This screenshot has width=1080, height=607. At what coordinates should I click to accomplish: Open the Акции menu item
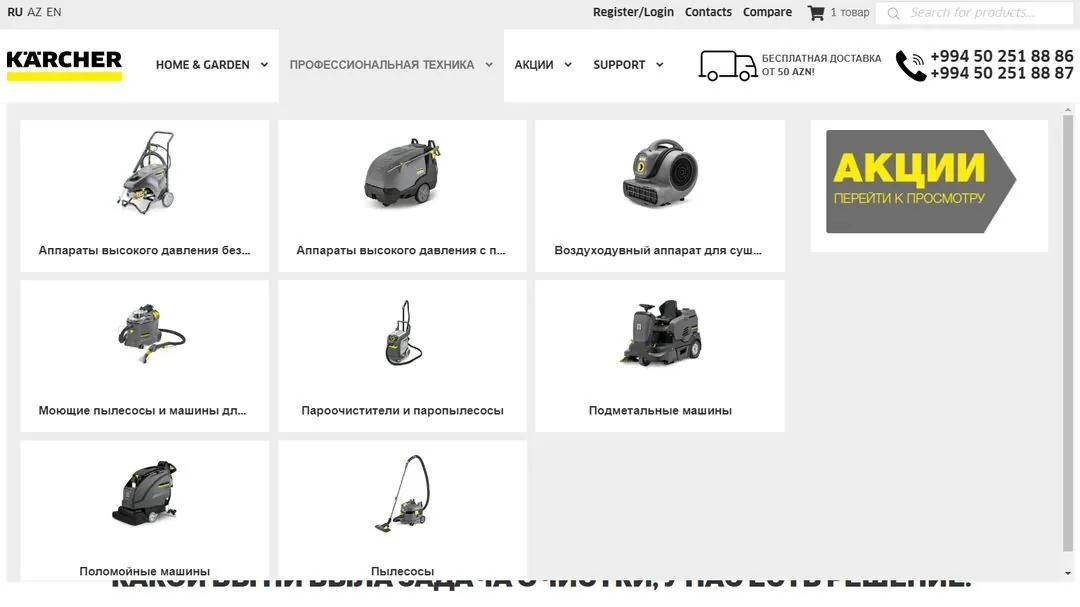[x=534, y=65]
